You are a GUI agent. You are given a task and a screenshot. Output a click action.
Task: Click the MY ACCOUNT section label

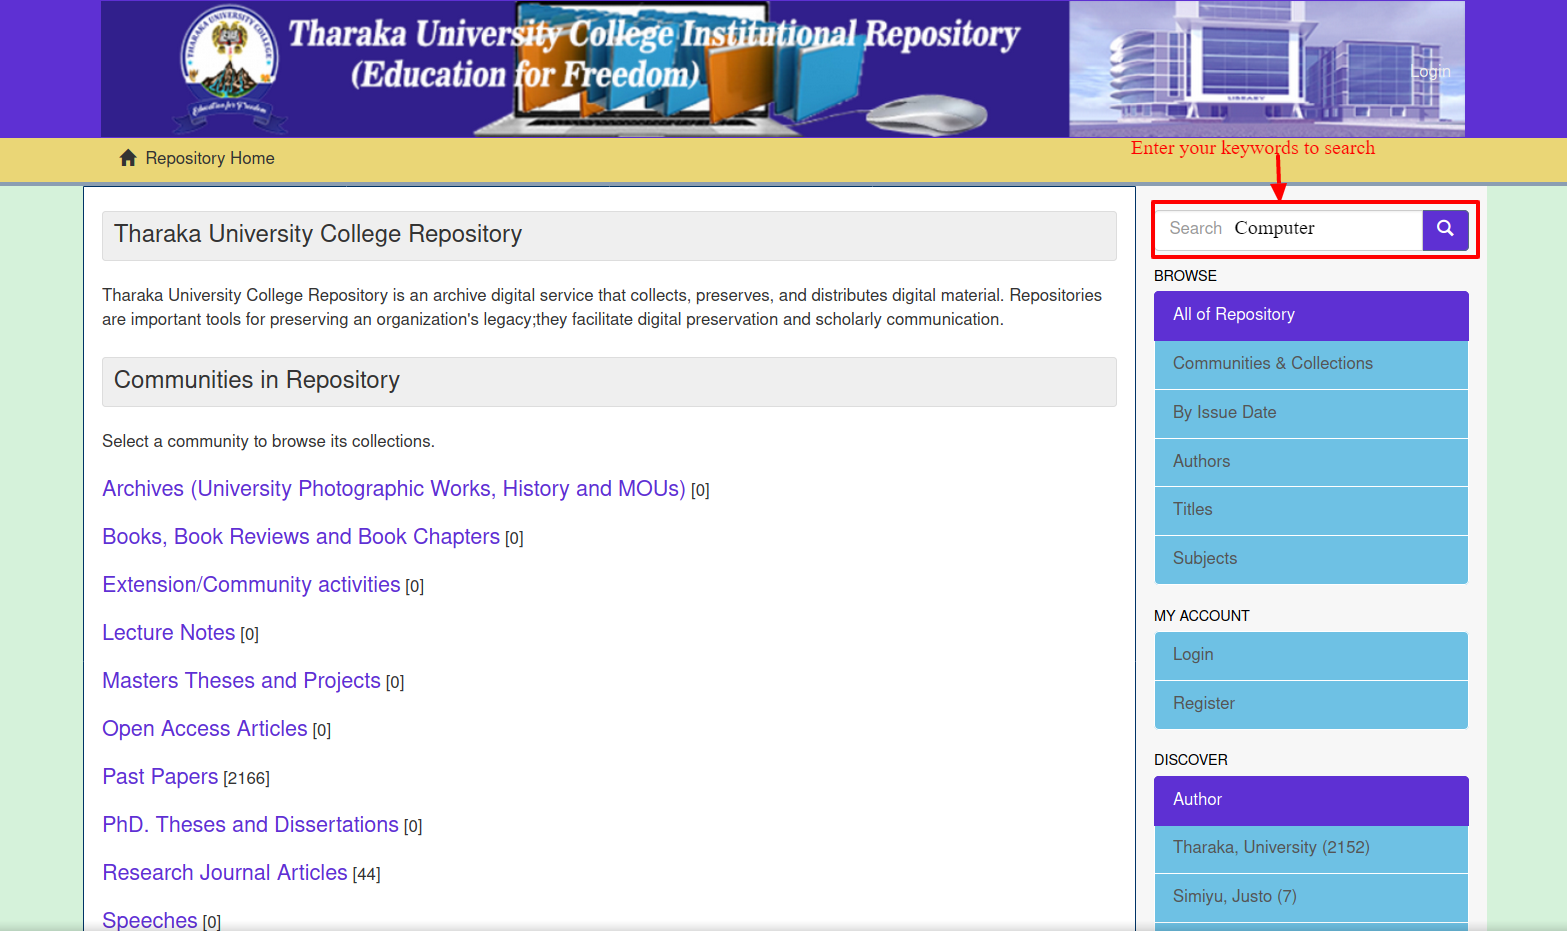[x=1202, y=616]
